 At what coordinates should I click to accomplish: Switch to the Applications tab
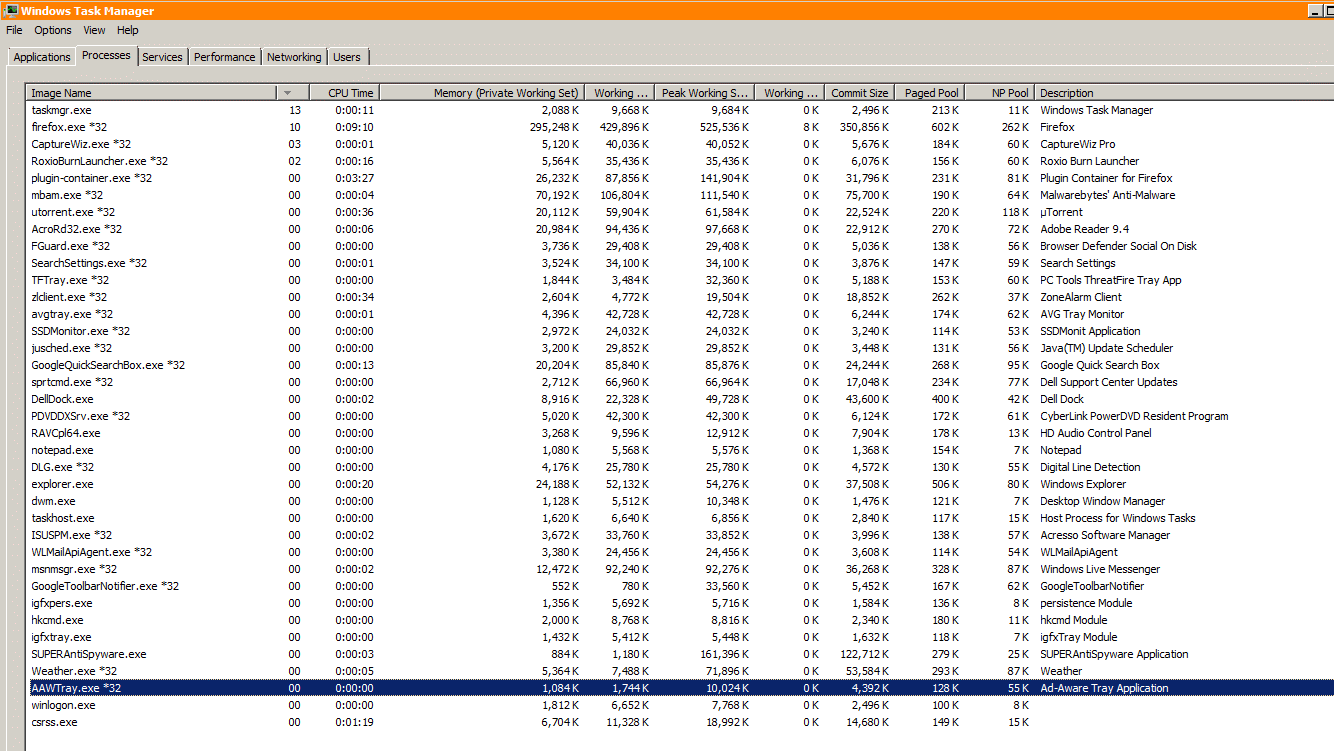pos(42,57)
